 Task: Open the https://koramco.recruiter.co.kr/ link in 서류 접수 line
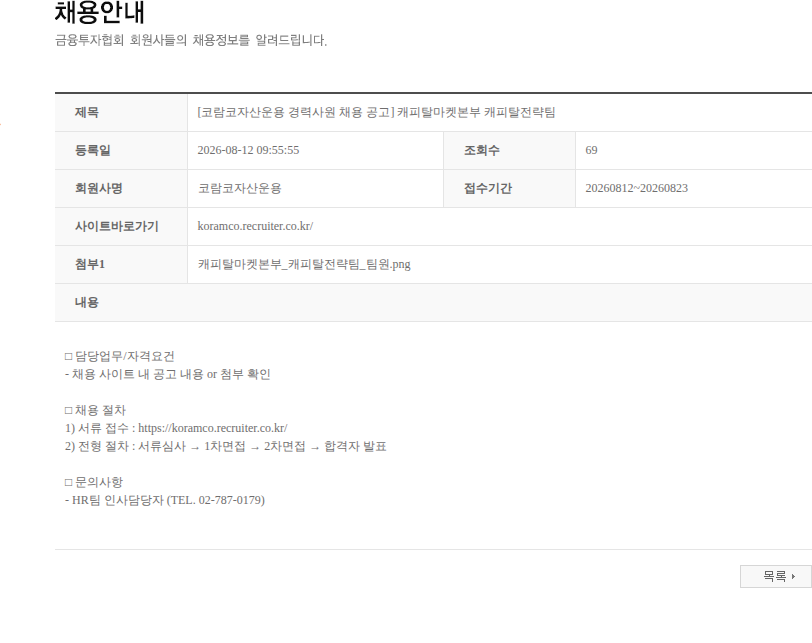[x=212, y=428]
